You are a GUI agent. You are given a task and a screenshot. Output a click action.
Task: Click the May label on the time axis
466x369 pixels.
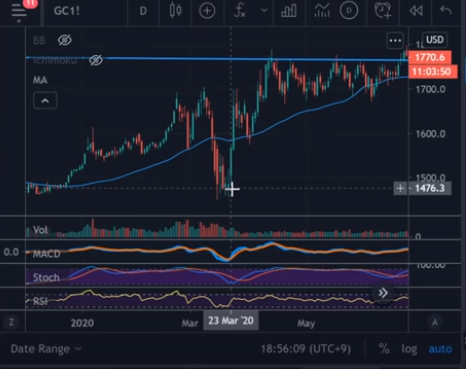306,323
